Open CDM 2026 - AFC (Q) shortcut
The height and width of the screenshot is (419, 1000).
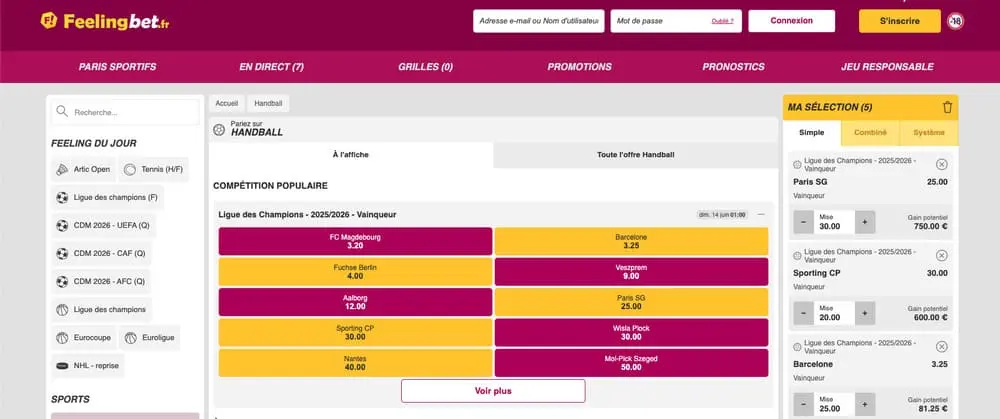point(101,282)
